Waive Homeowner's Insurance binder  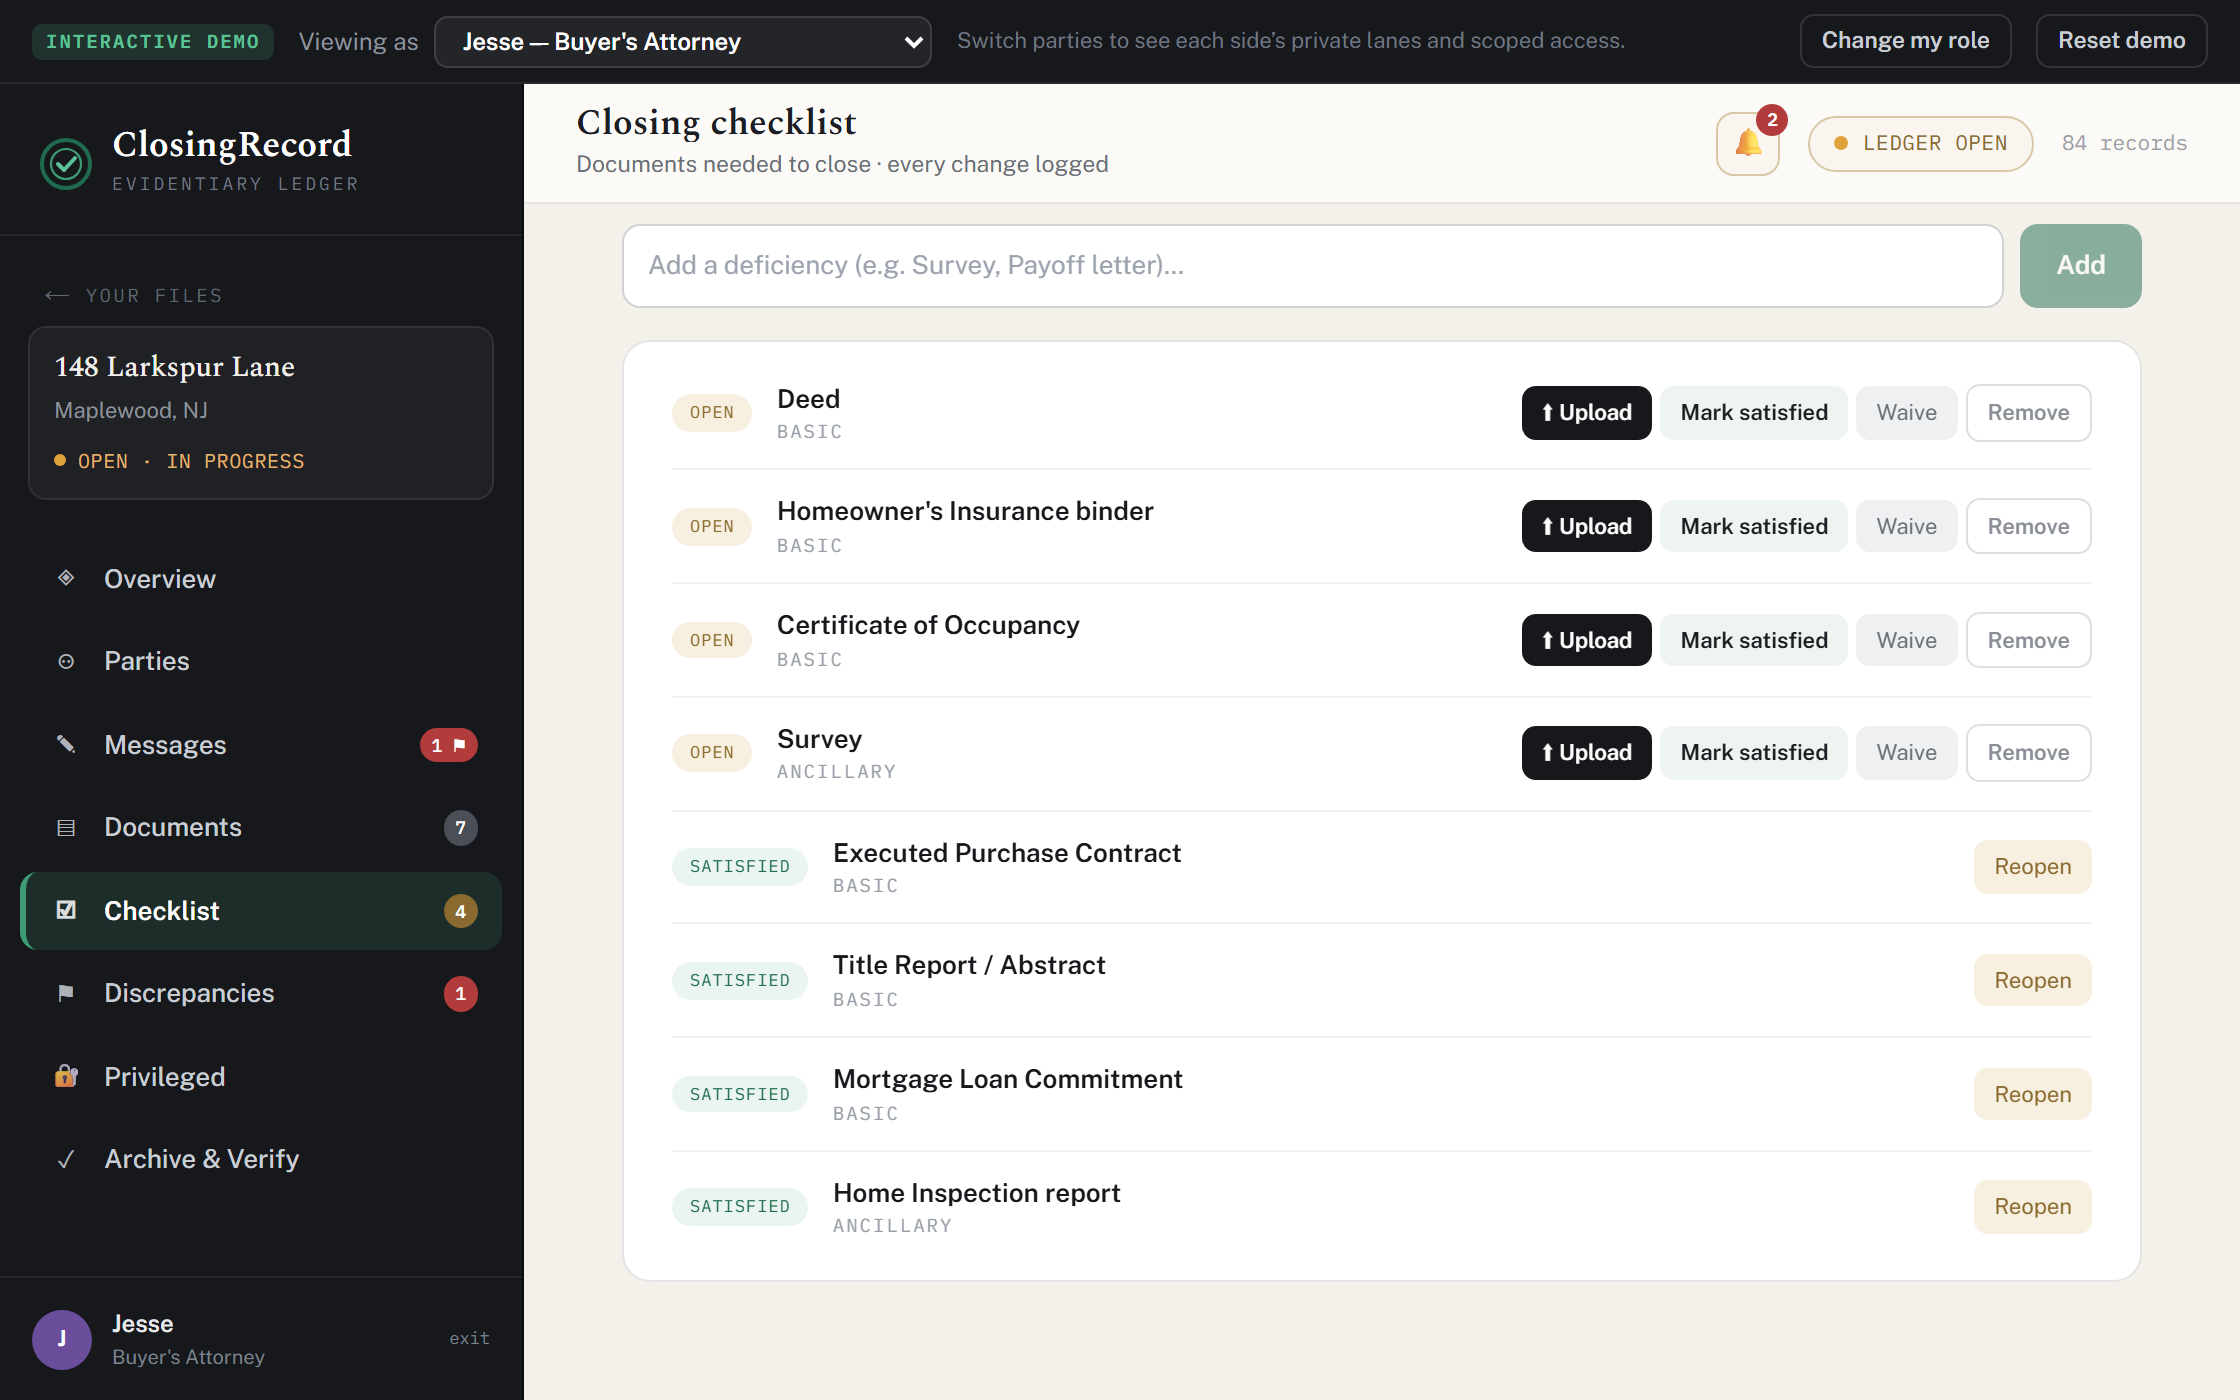[x=1906, y=527]
